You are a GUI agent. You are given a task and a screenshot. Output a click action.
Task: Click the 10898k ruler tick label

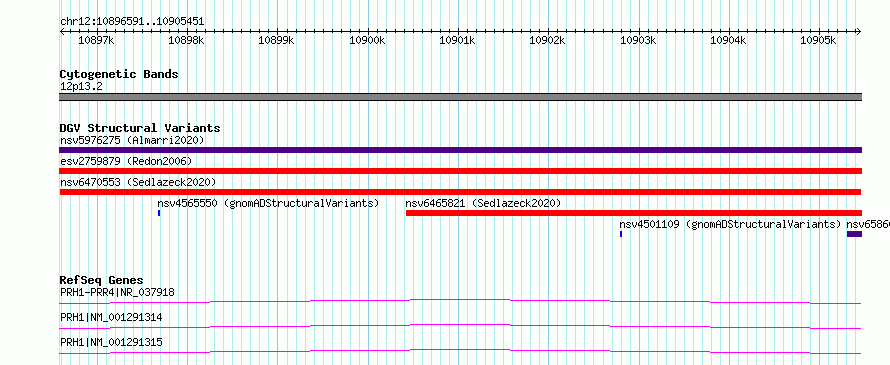tap(186, 40)
